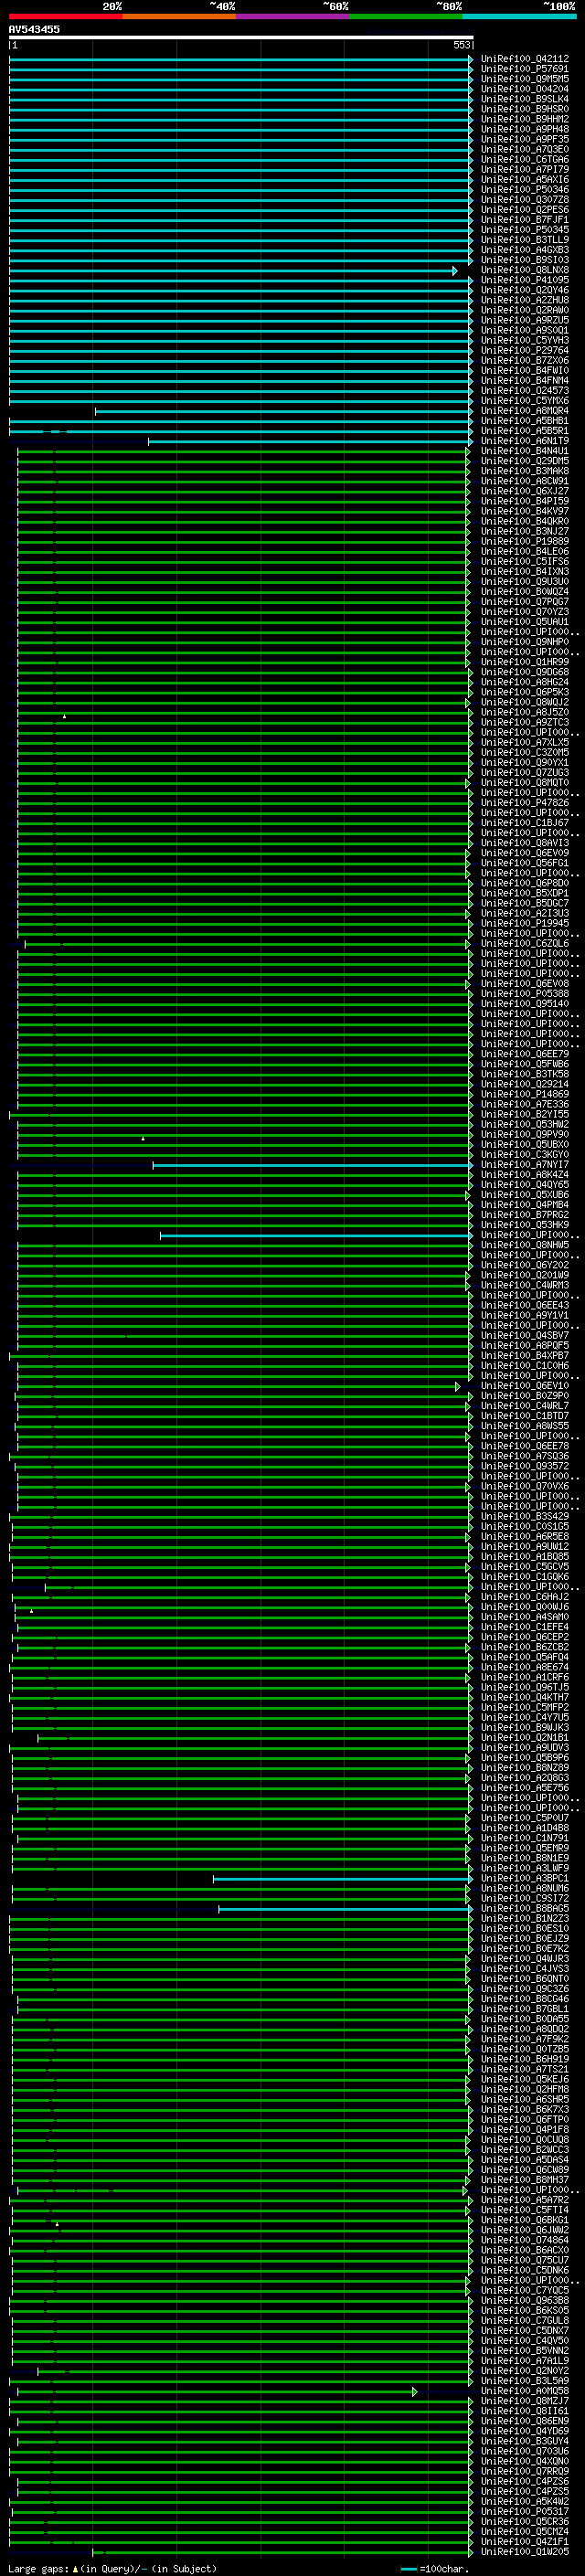Open hit UniRef100_O04204
This screenshot has width=585, height=2576.
(x=525, y=89)
